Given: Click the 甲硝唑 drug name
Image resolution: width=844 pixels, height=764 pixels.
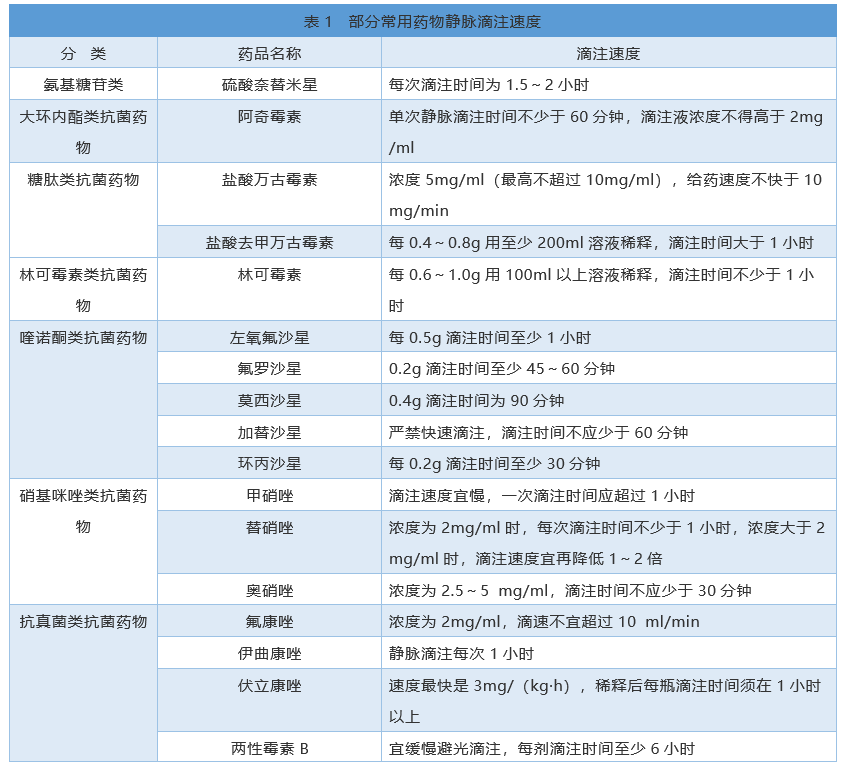Looking at the screenshot, I should (x=269, y=495).
